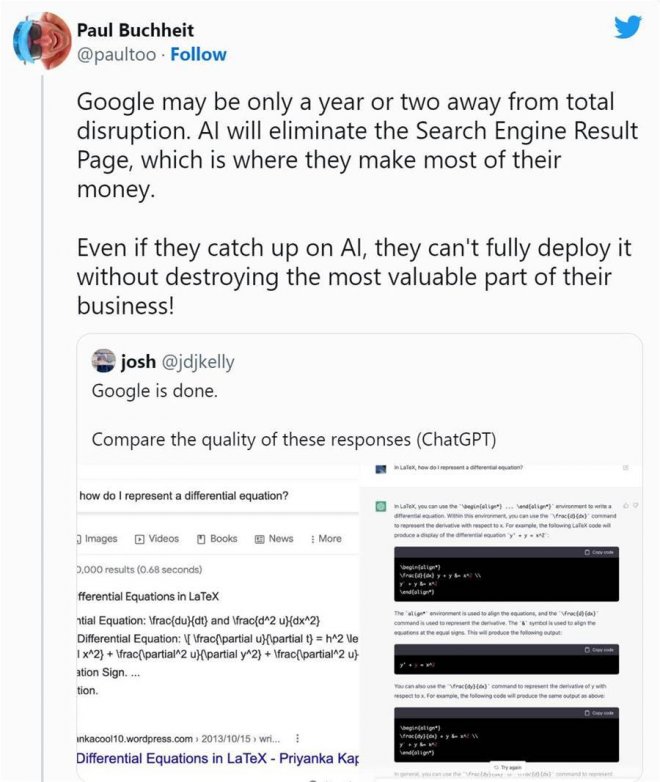Expand the More search options menu
This screenshot has height=782, width=660.
324,538
